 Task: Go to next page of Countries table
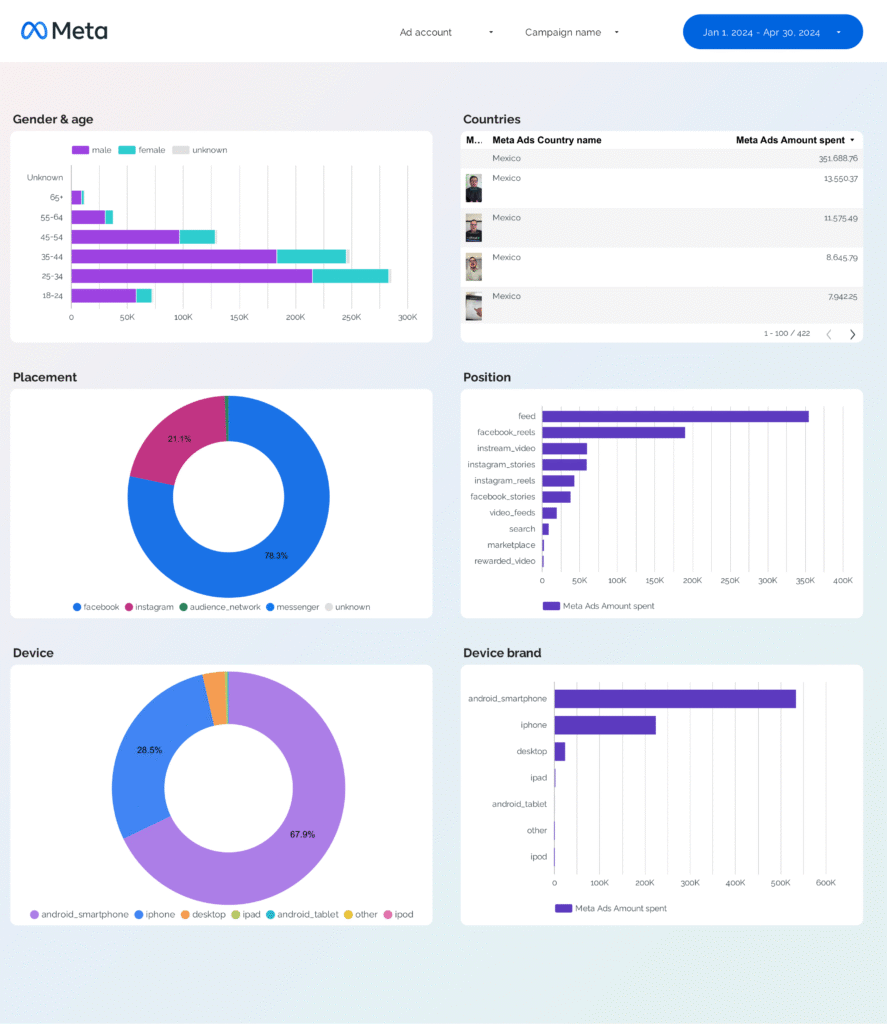coord(852,334)
